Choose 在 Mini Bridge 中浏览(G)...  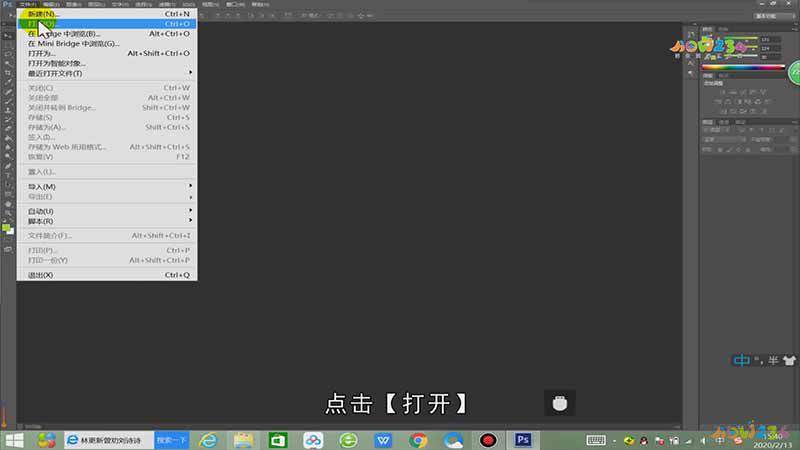click(107, 44)
